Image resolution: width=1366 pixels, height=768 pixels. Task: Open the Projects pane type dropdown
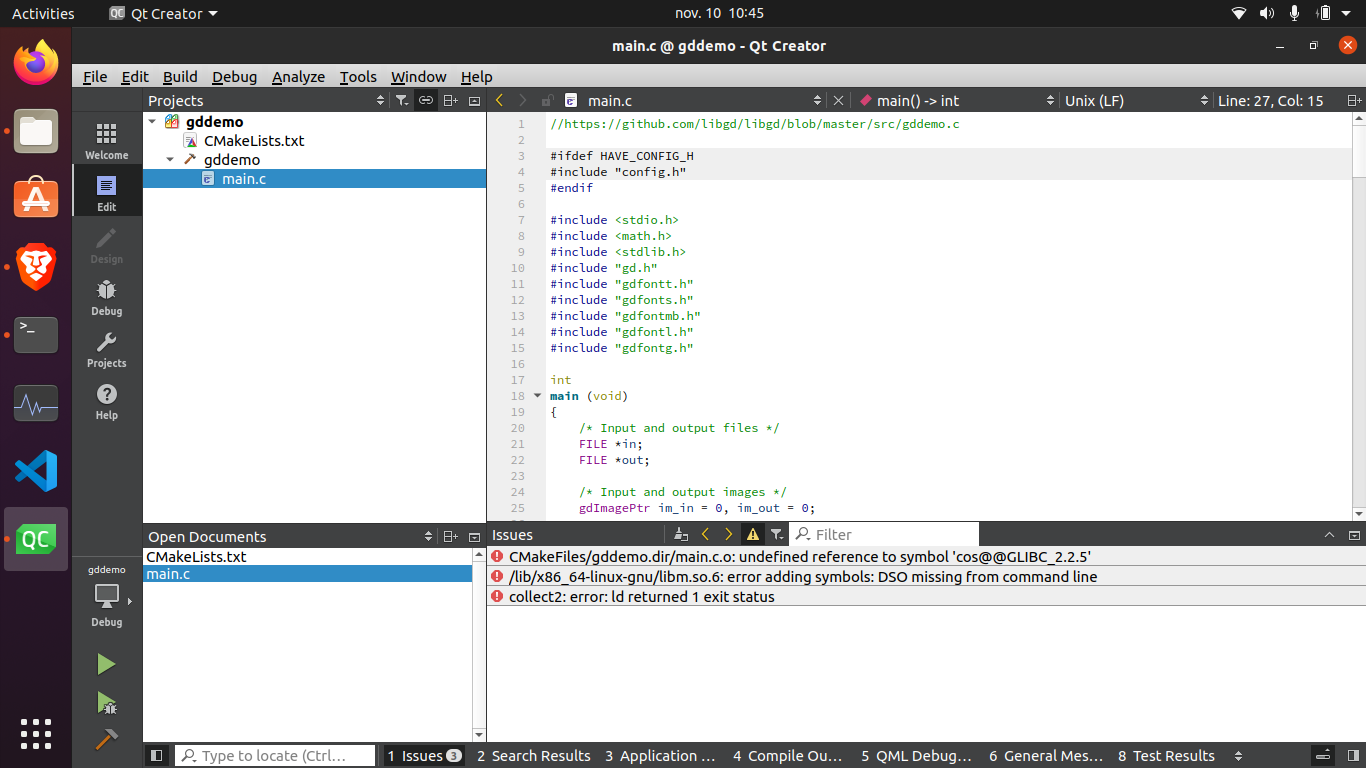tap(266, 100)
